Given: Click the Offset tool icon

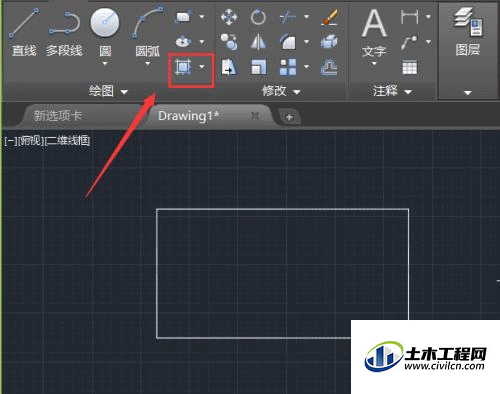Looking at the screenshot, I should tap(329, 67).
